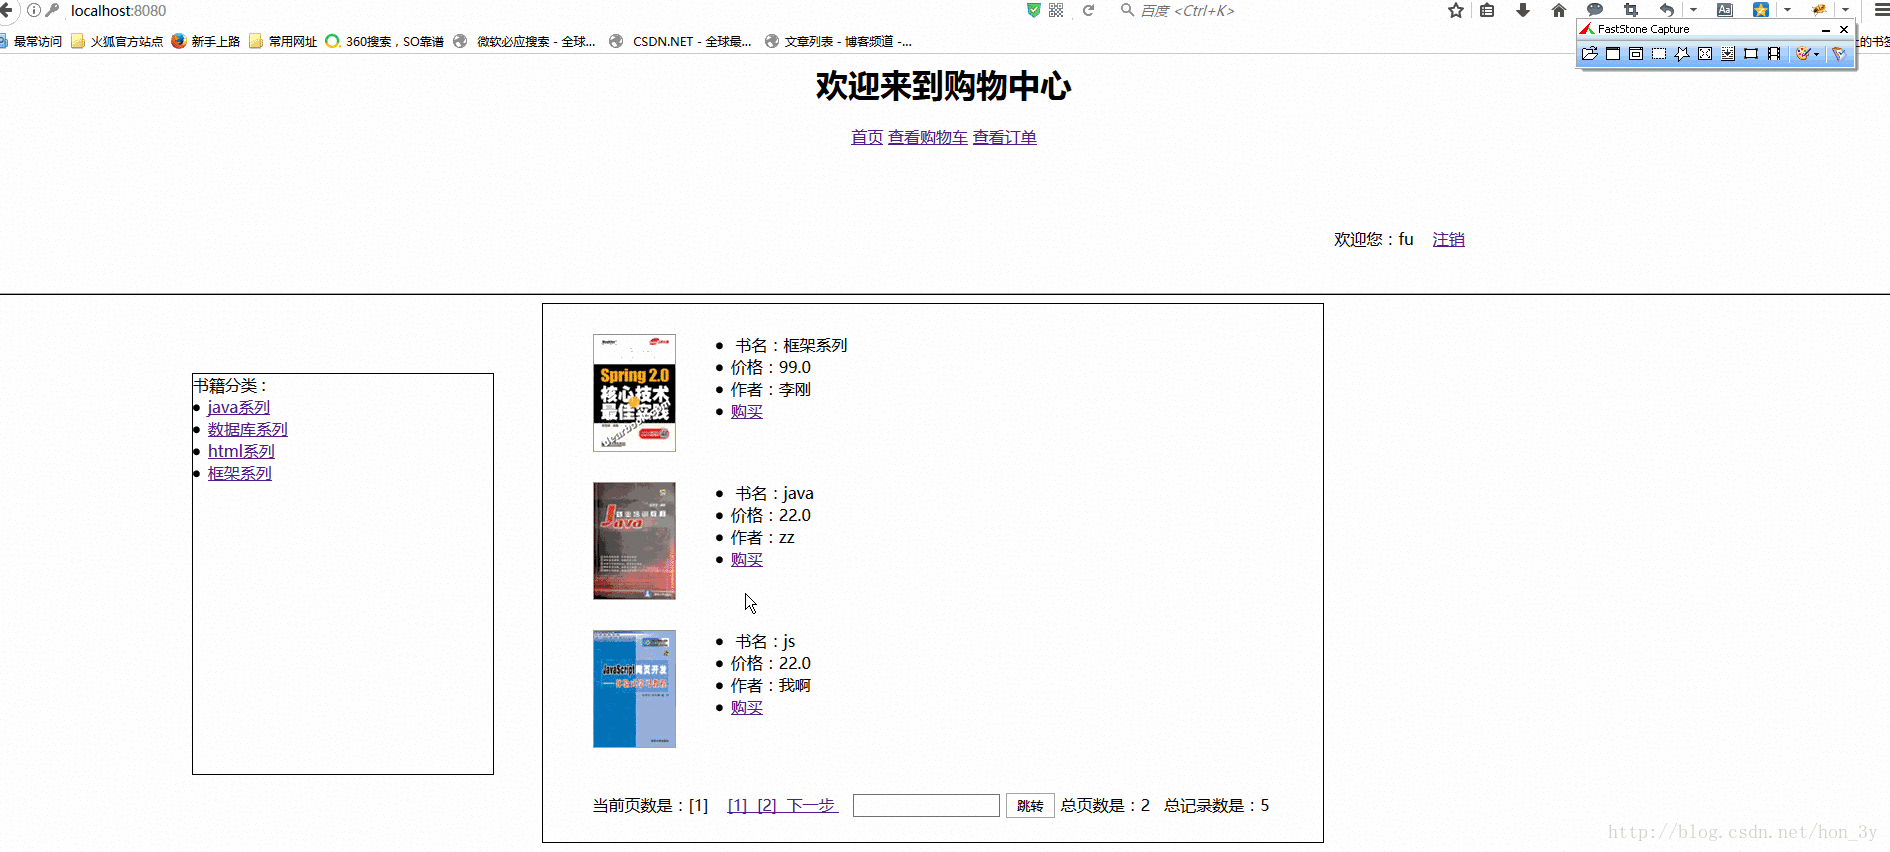This screenshot has height=852, width=1890.
Task: Select the 框架系列 category link in sidebar
Action: [240, 473]
